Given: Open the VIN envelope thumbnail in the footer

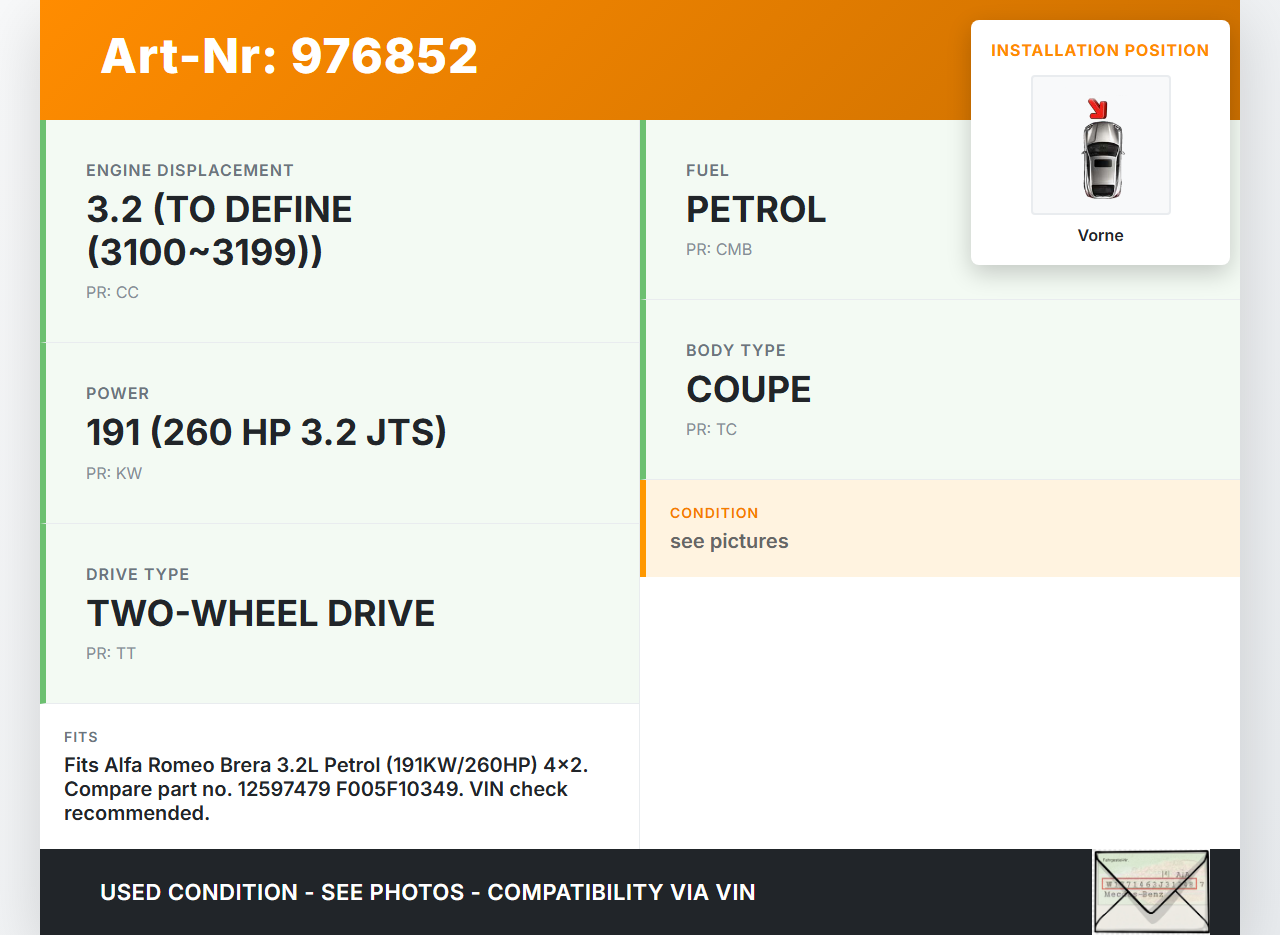Looking at the screenshot, I should 1150,891.
